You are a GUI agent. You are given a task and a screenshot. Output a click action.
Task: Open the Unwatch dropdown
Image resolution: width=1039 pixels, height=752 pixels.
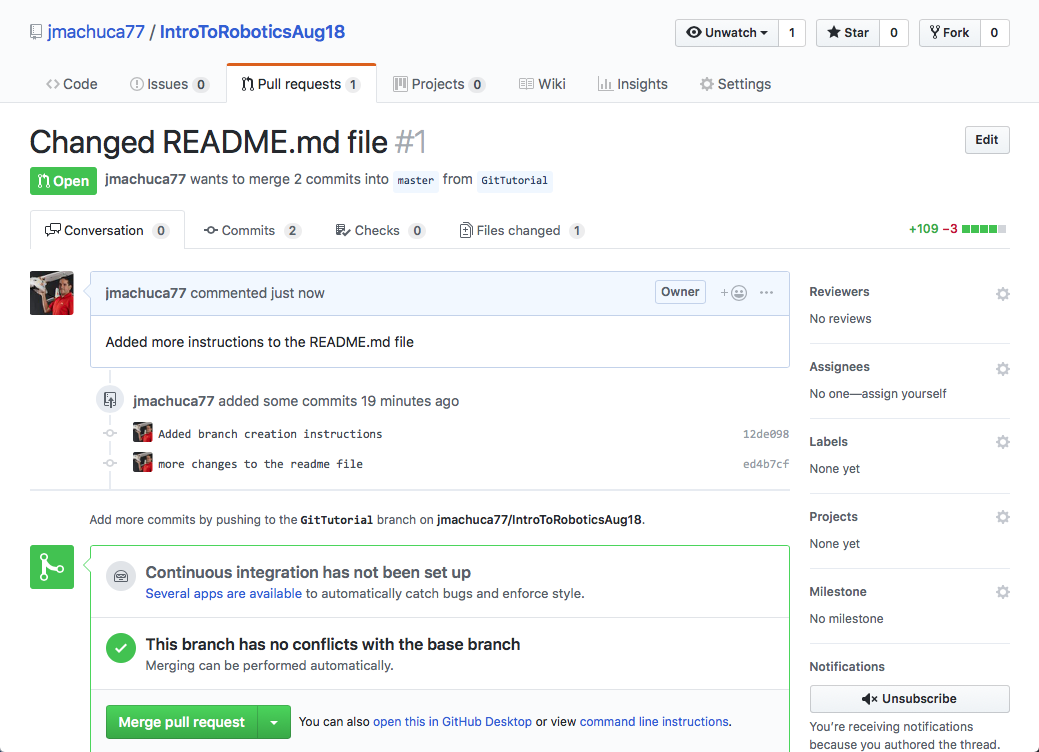coord(727,32)
